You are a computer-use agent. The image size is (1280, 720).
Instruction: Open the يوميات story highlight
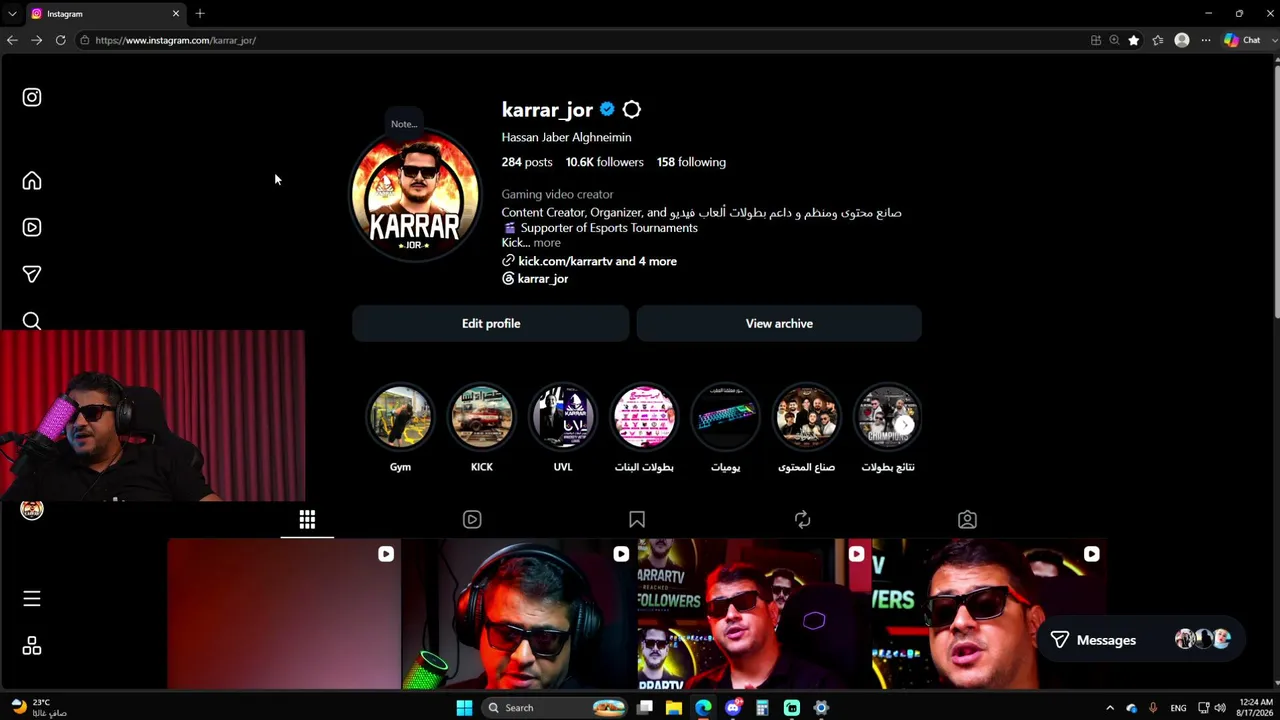(x=725, y=417)
